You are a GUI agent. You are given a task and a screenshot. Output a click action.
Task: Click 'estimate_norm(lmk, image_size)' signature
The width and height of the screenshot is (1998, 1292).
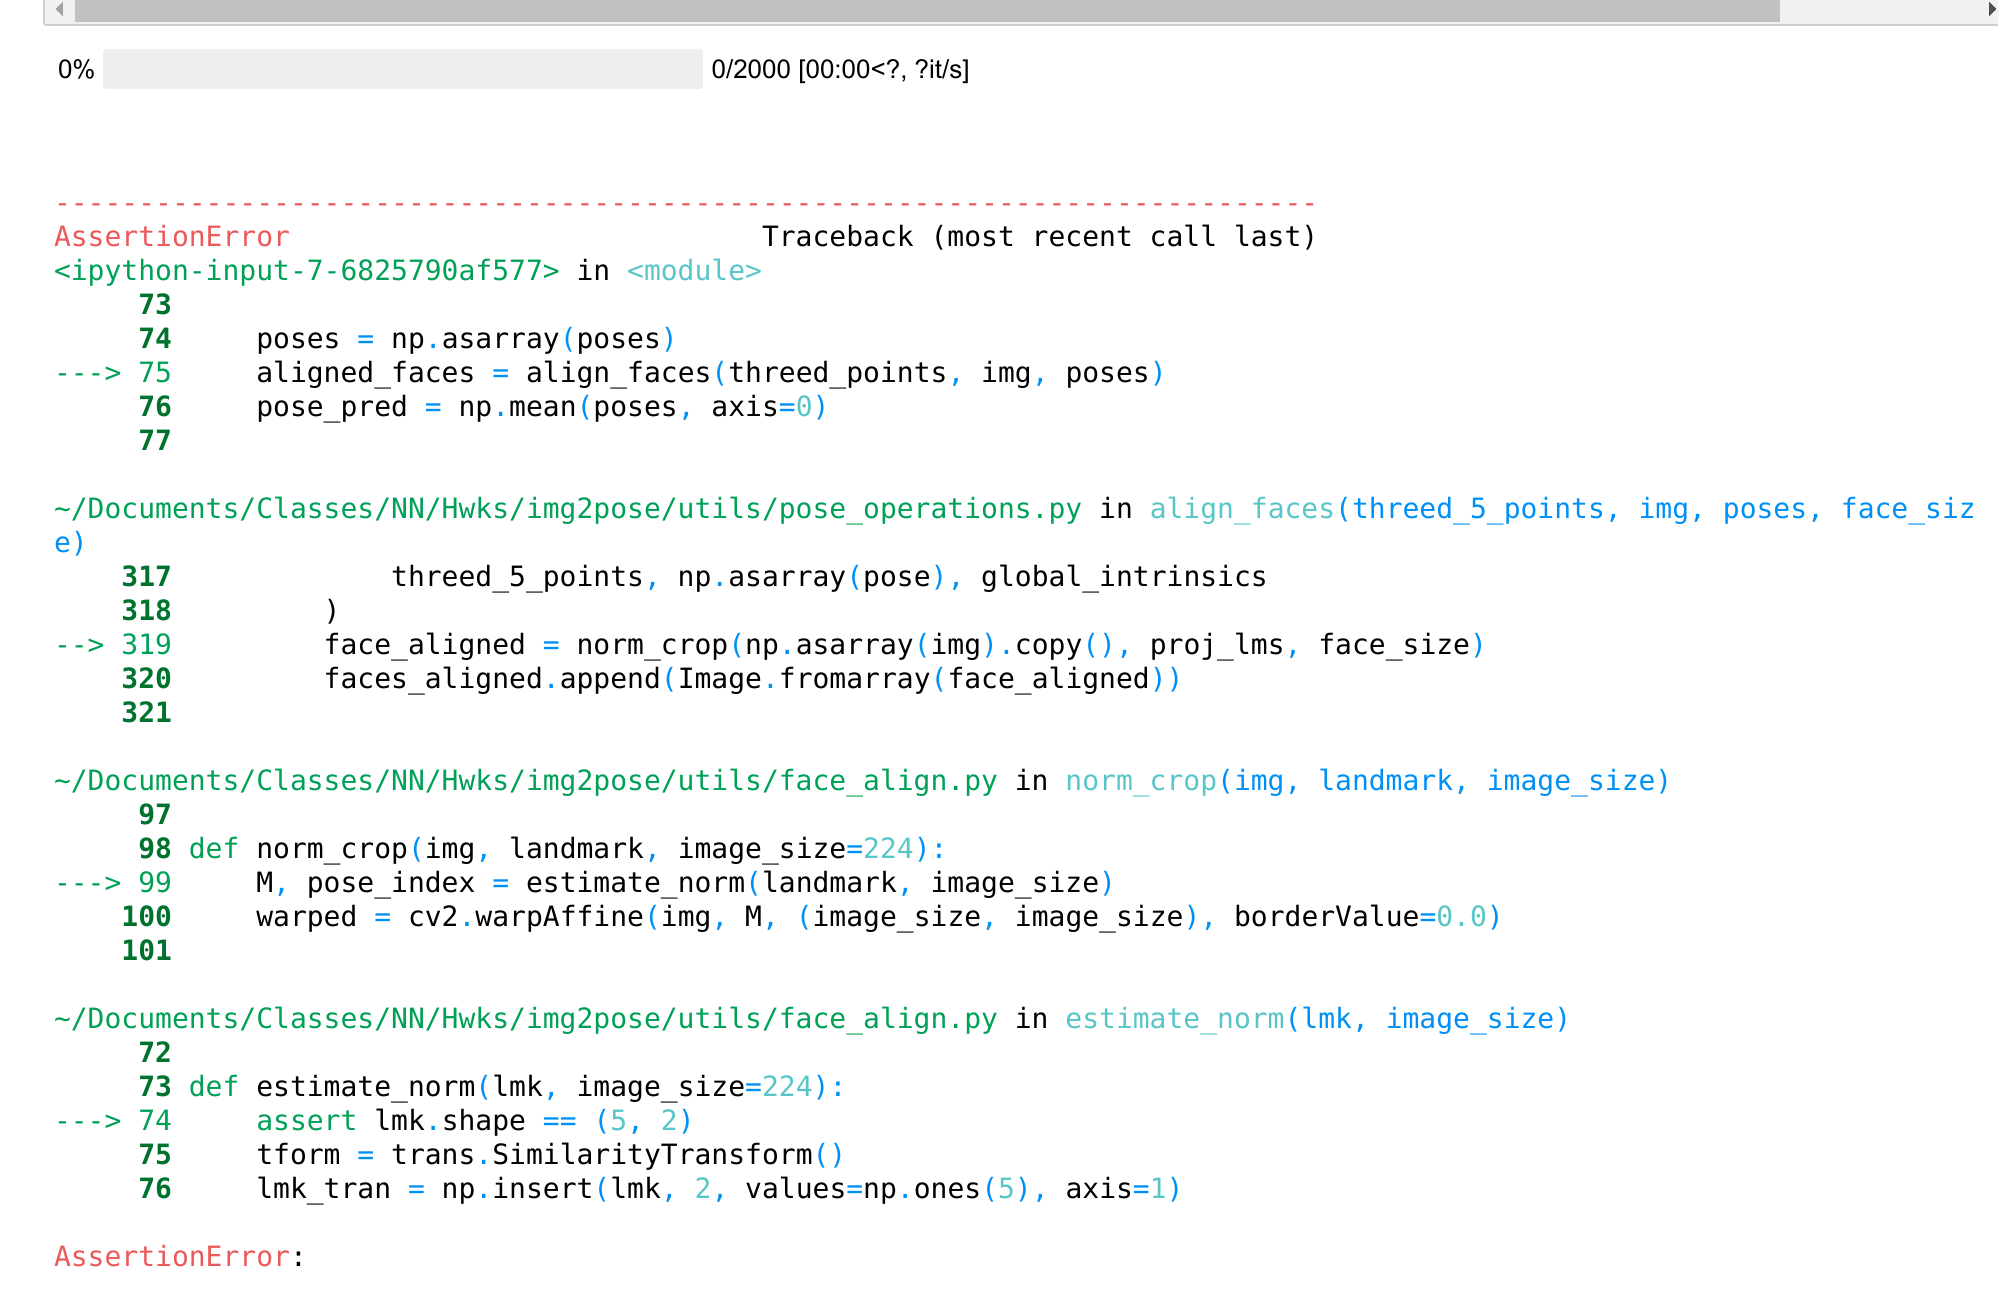point(1317,1019)
